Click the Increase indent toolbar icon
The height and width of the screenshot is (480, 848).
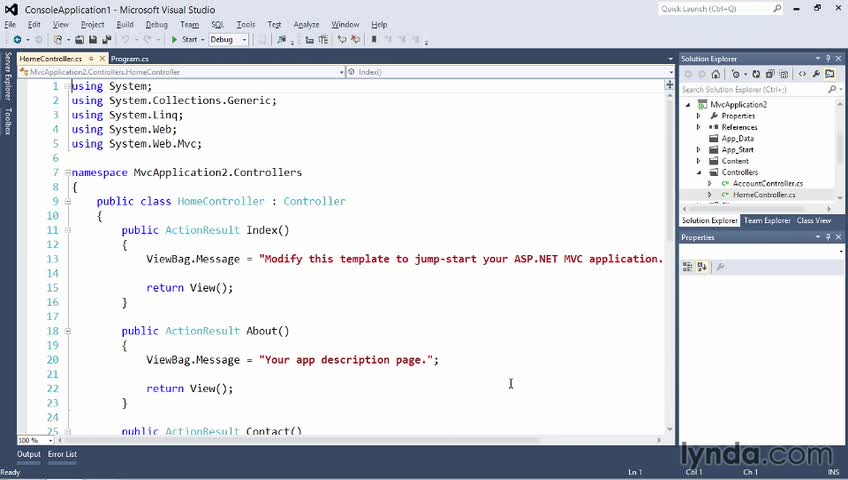(x=323, y=39)
